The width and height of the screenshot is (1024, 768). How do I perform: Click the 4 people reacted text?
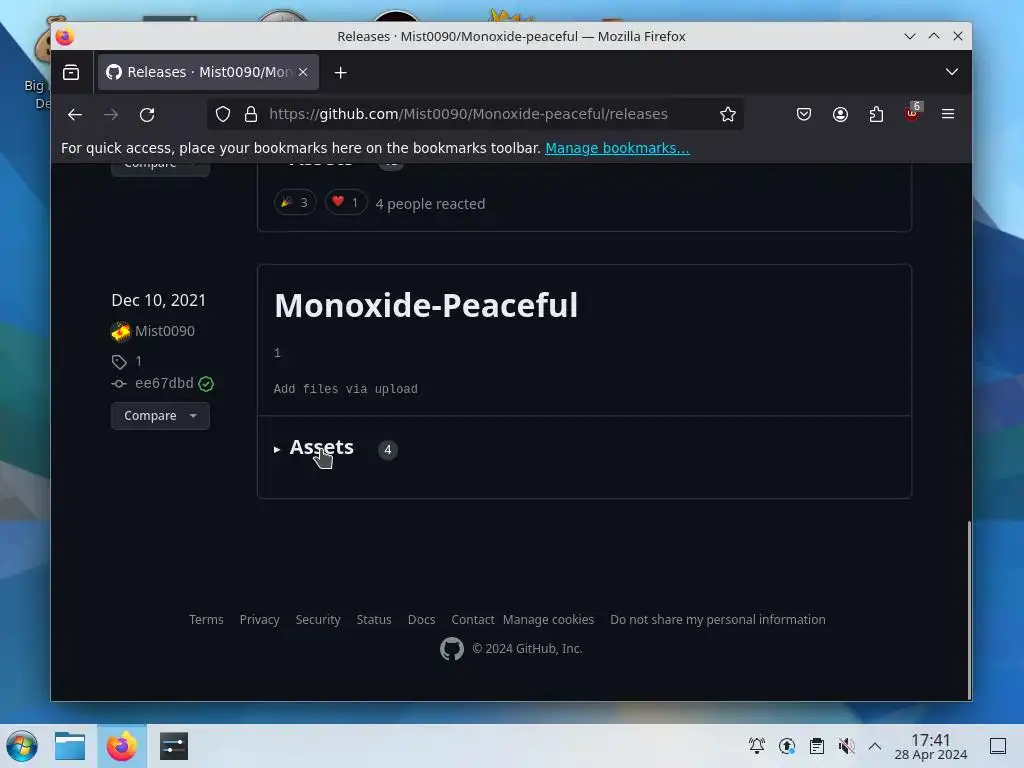430,204
